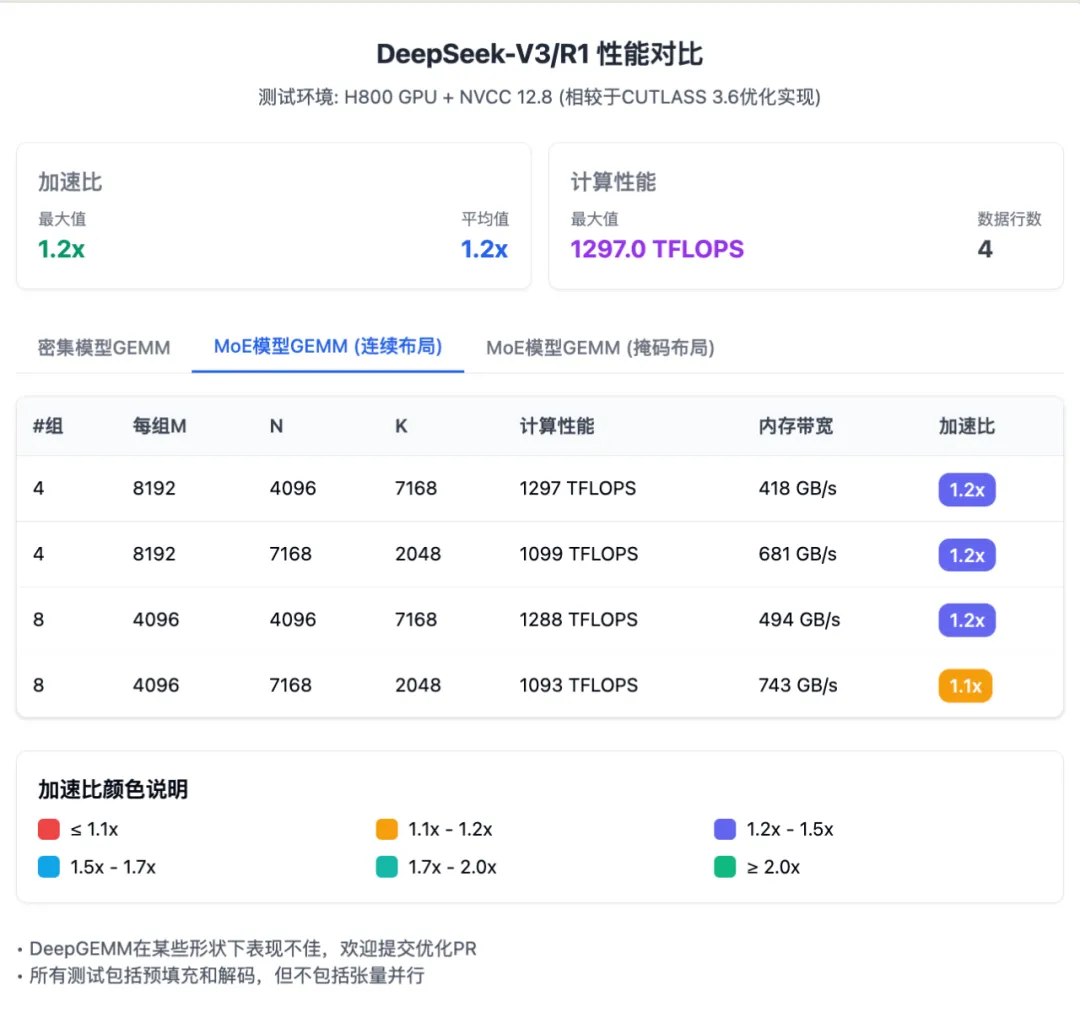
Task: Click the 所有测试包括预填充和解码 footnote
Action: (227, 976)
